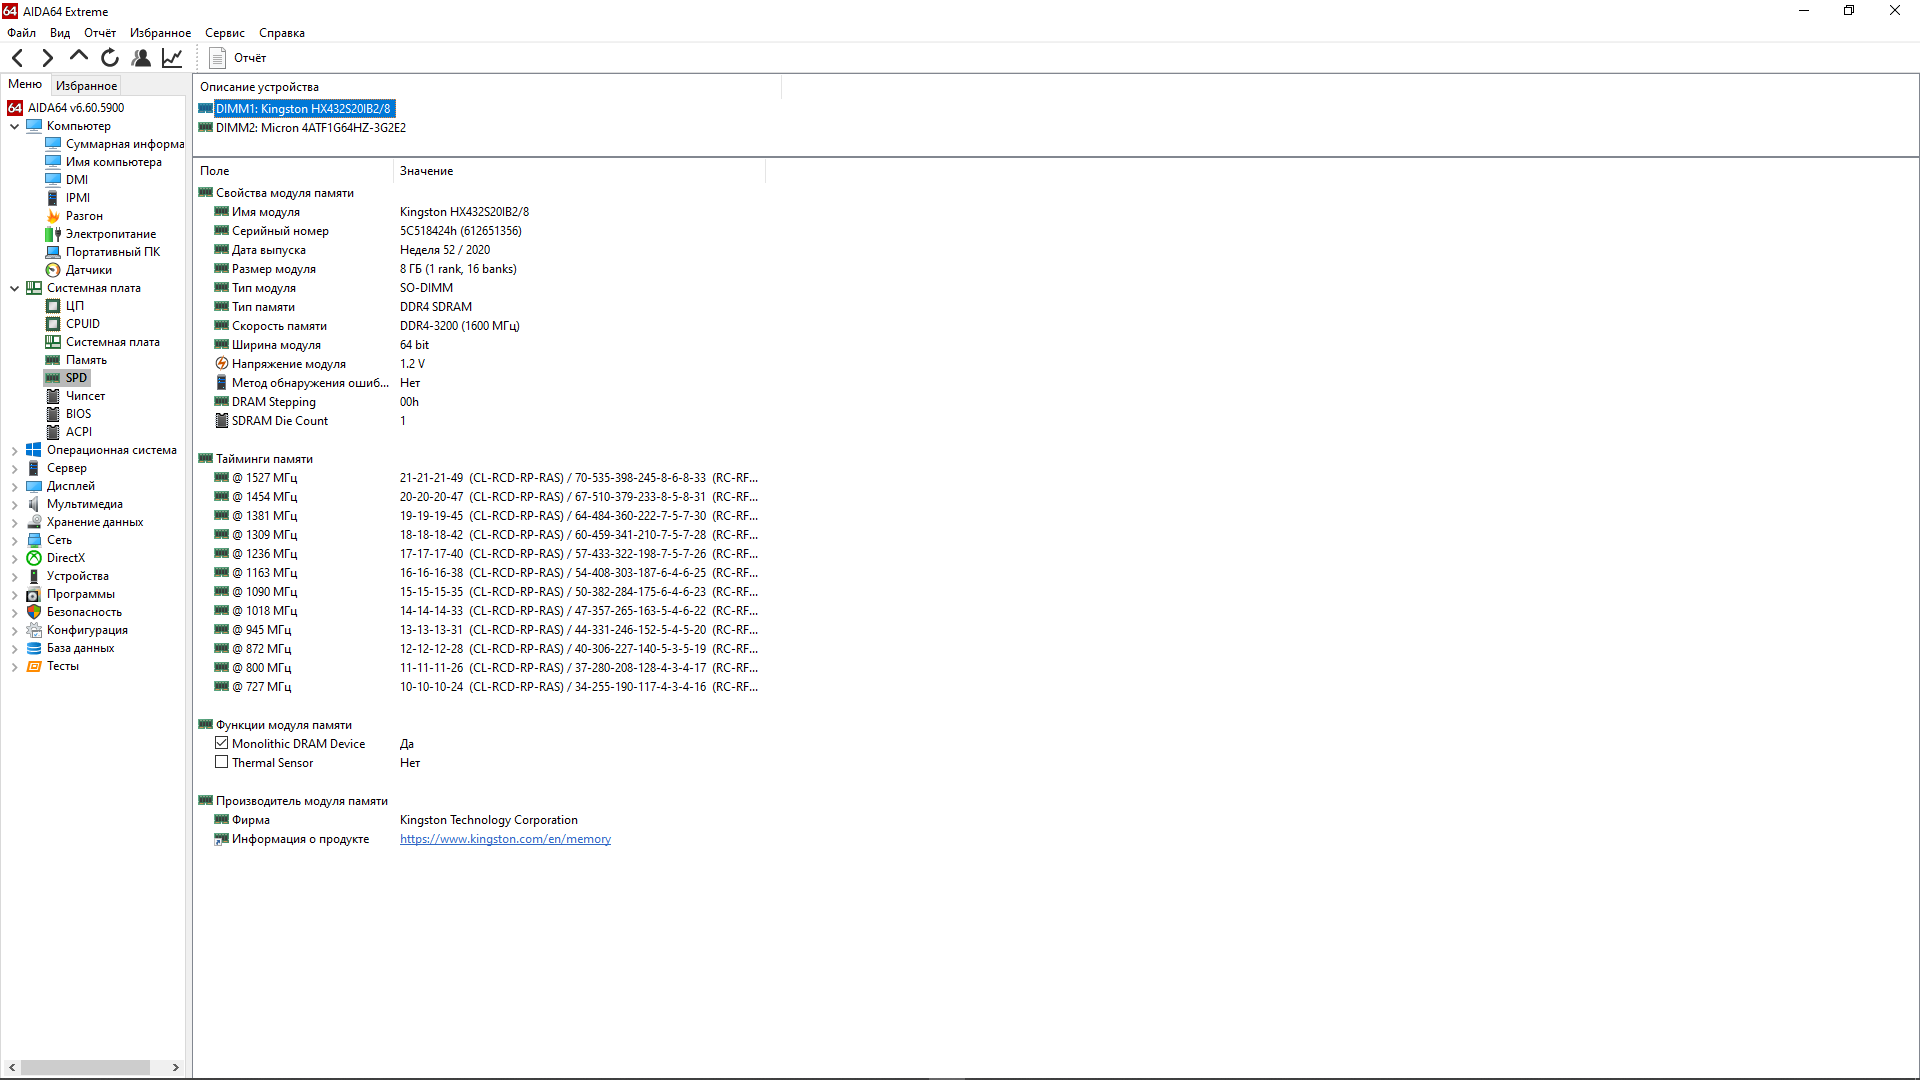This screenshot has height=1080, width=1920.
Task: Expand the Хранение данных node
Action: [x=14, y=522]
